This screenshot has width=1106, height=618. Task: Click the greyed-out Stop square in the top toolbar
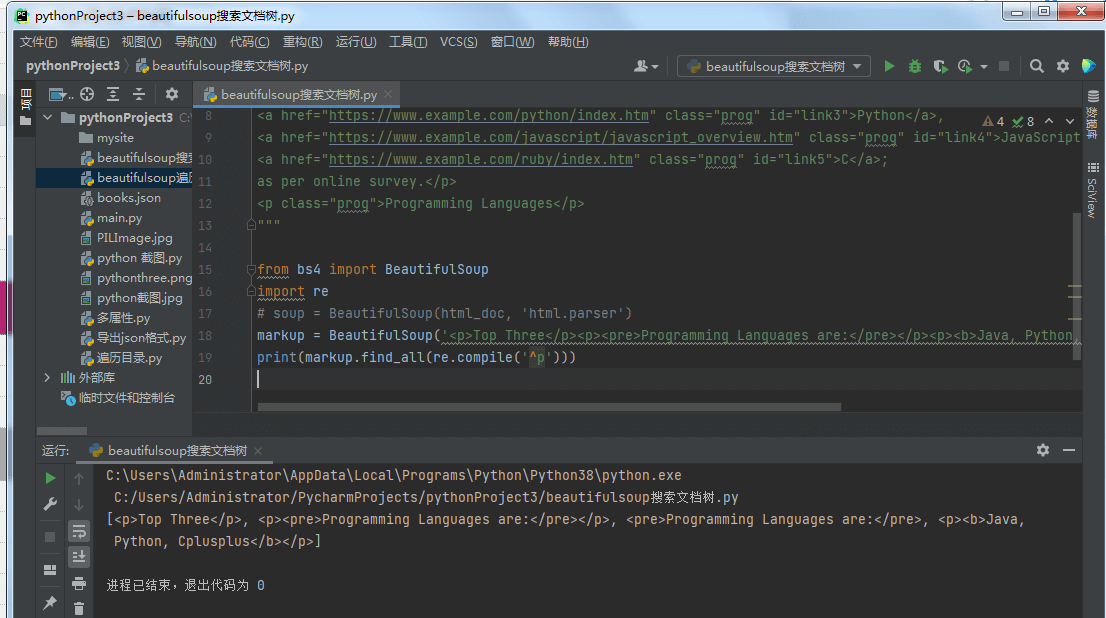1004,66
